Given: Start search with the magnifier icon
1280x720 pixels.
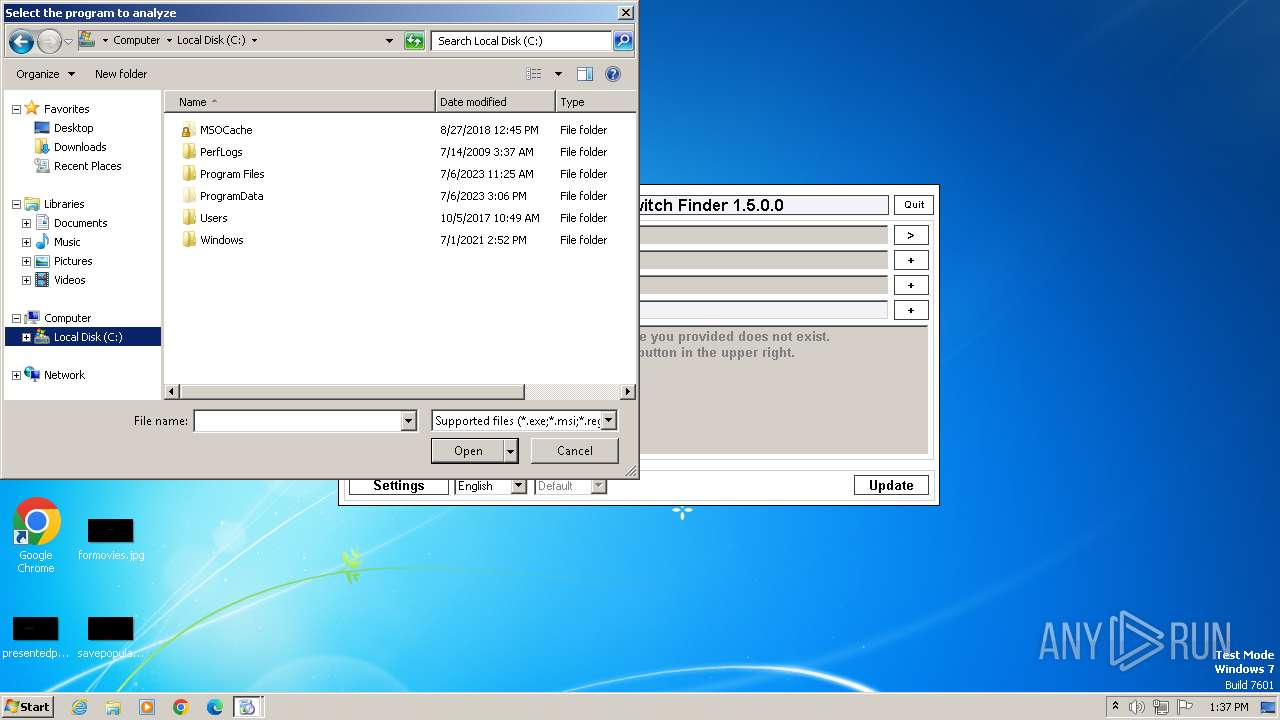Looking at the screenshot, I should tap(623, 41).
